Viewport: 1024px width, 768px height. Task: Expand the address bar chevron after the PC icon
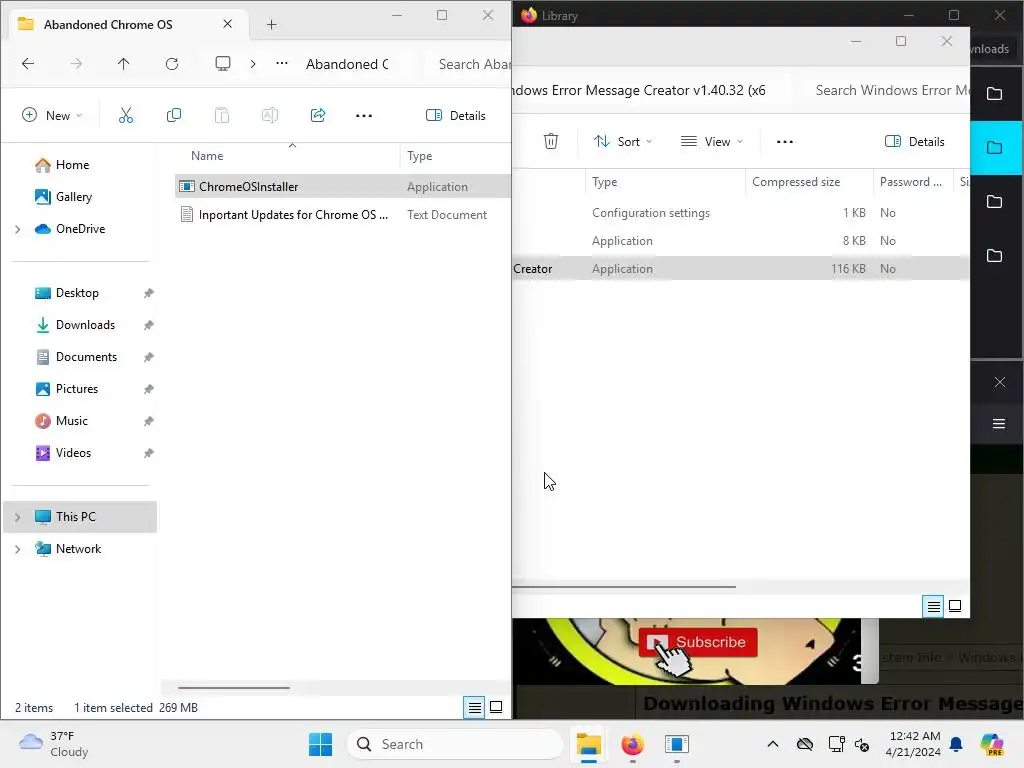tap(253, 64)
